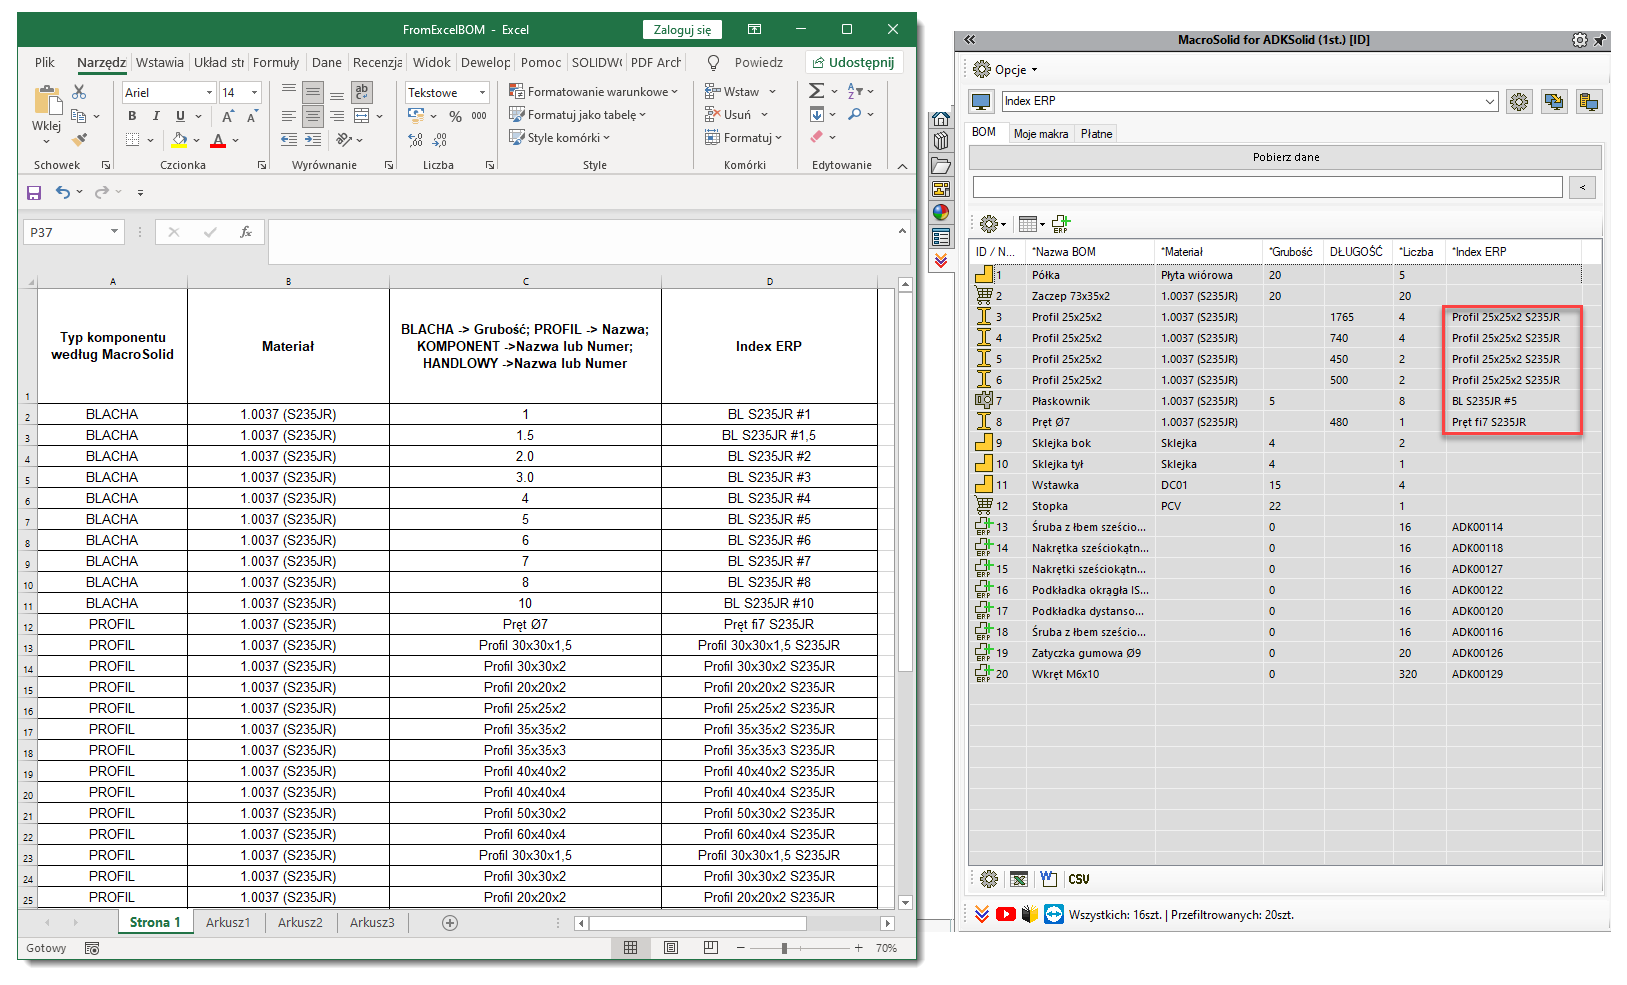The width and height of the screenshot is (1627, 985).
Task: Open the fill color dropdown arrow
Action: tap(196, 141)
